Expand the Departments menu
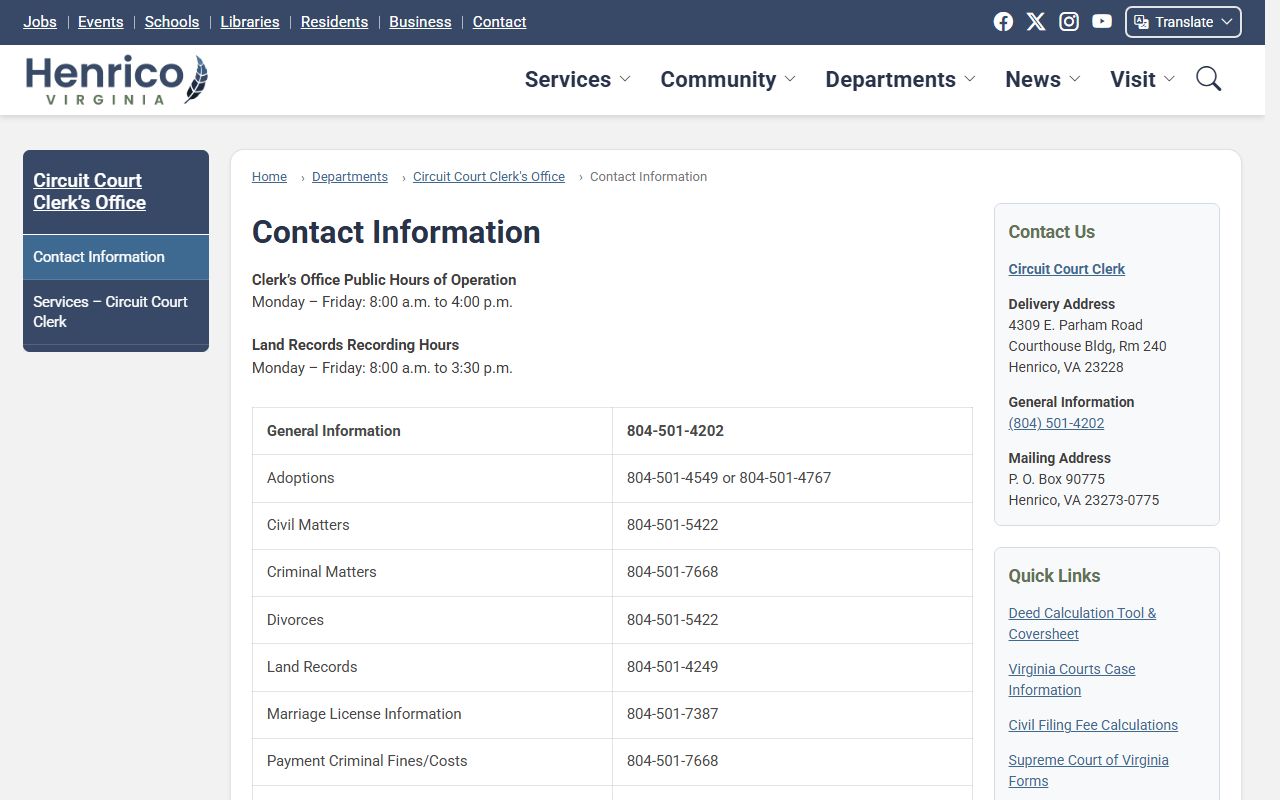 [900, 79]
